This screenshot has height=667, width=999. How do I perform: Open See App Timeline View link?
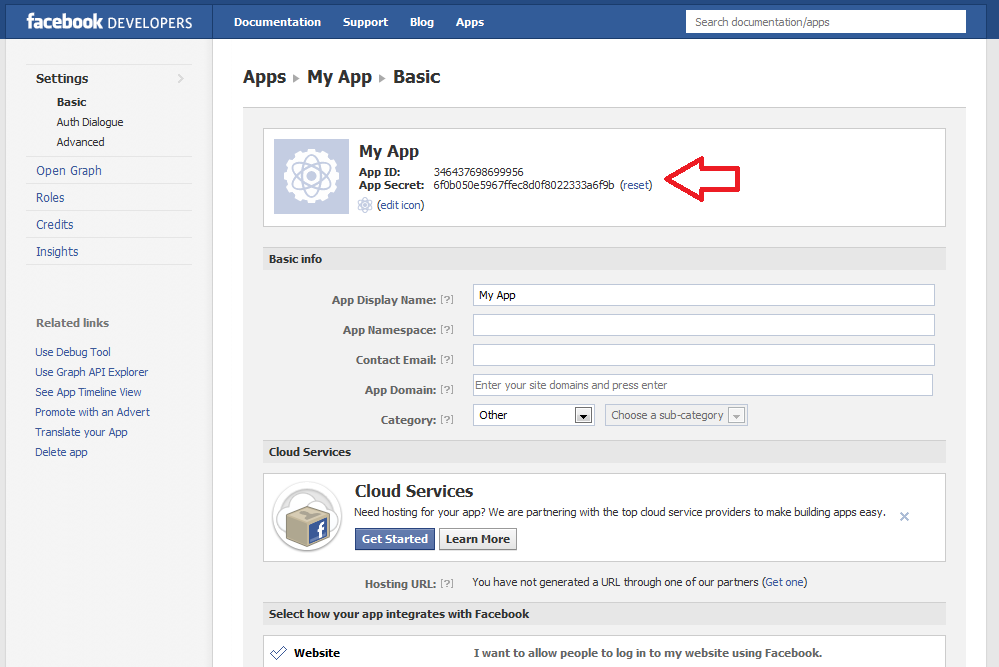(x=89, y=392)
